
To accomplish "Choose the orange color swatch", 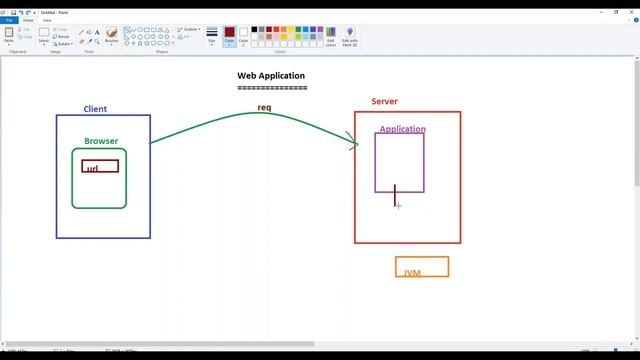I will [284, 29].
